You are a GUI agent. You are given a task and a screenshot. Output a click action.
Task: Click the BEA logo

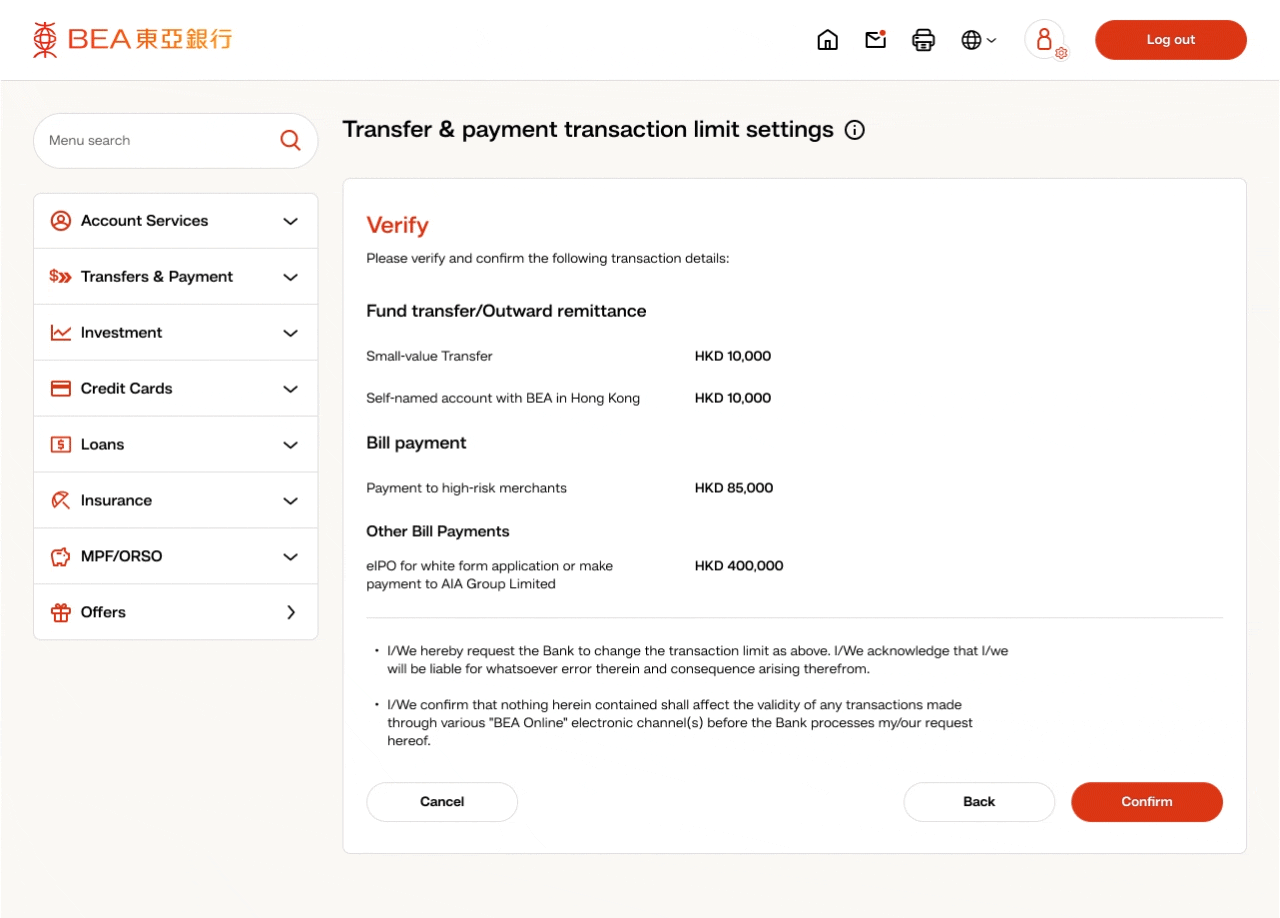tap(132, 40)
